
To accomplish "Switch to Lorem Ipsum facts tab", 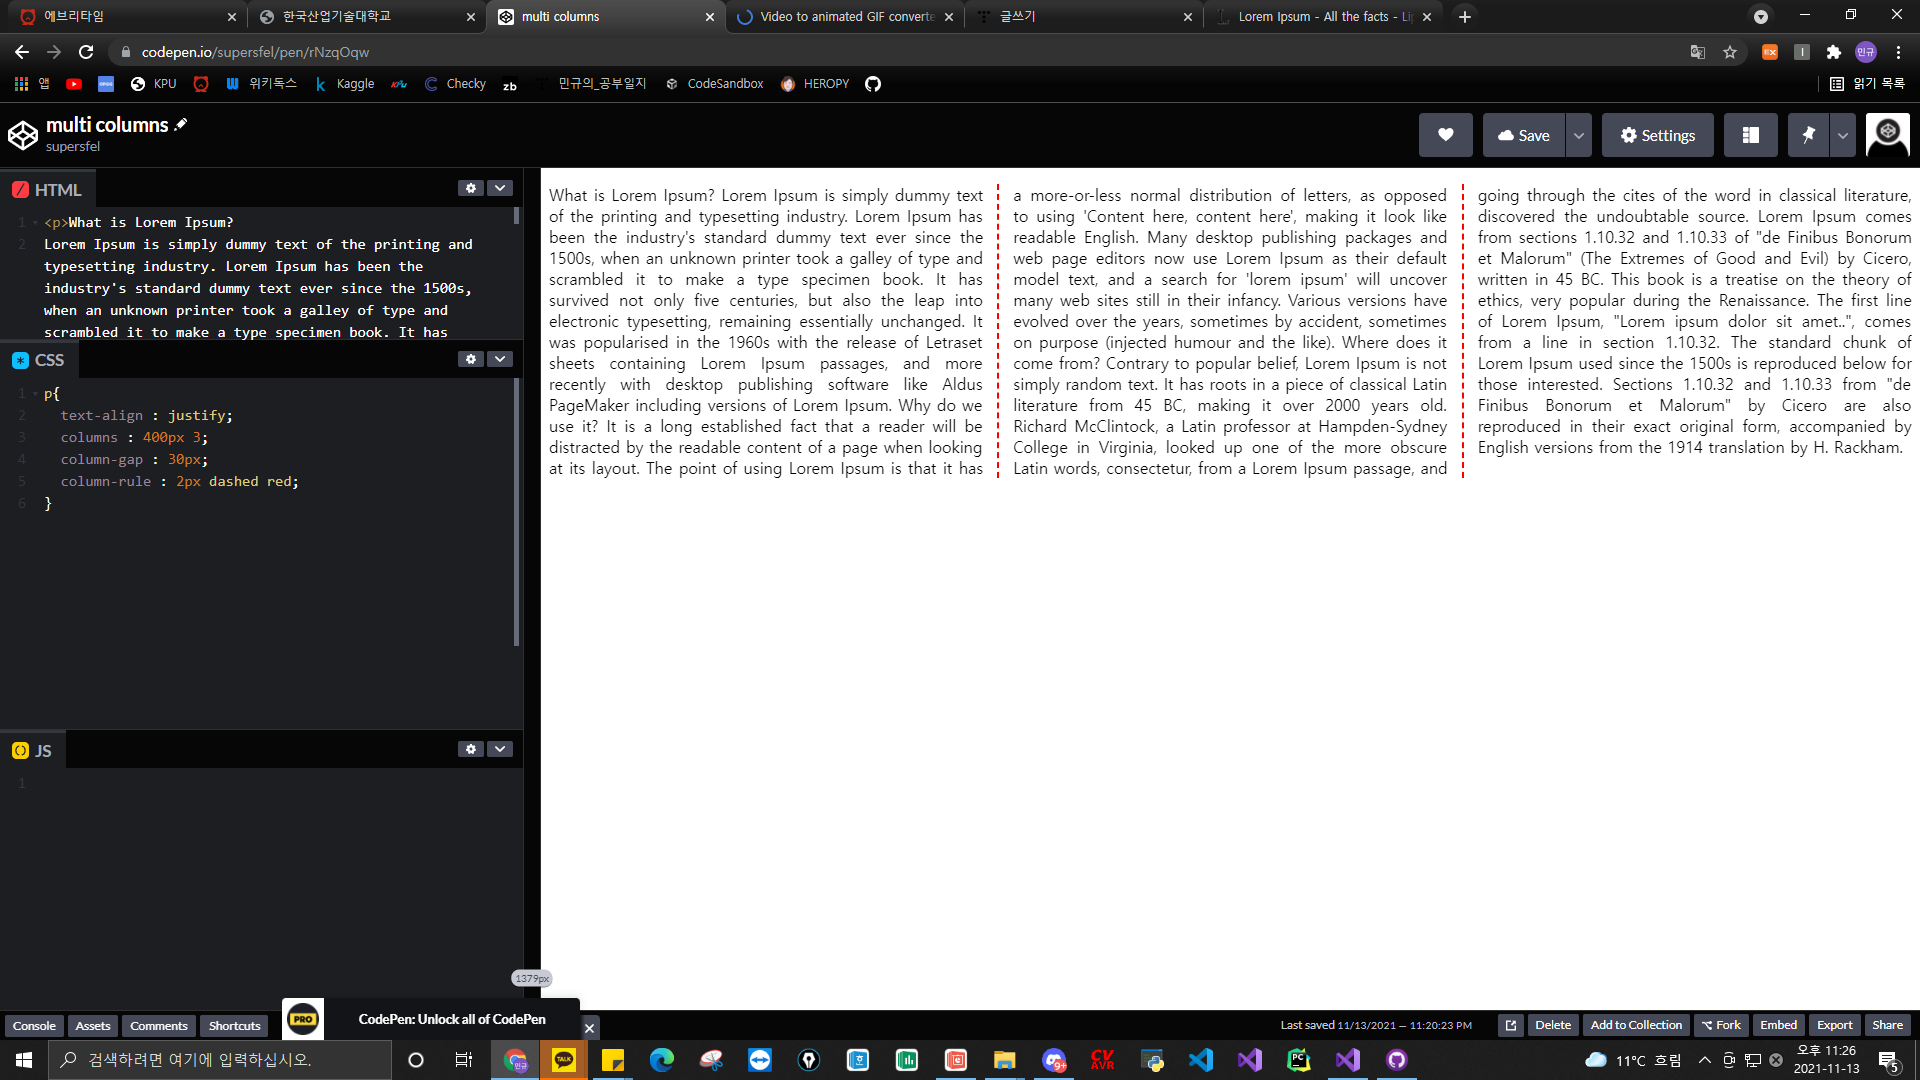I will click(x=1322, y=16).
